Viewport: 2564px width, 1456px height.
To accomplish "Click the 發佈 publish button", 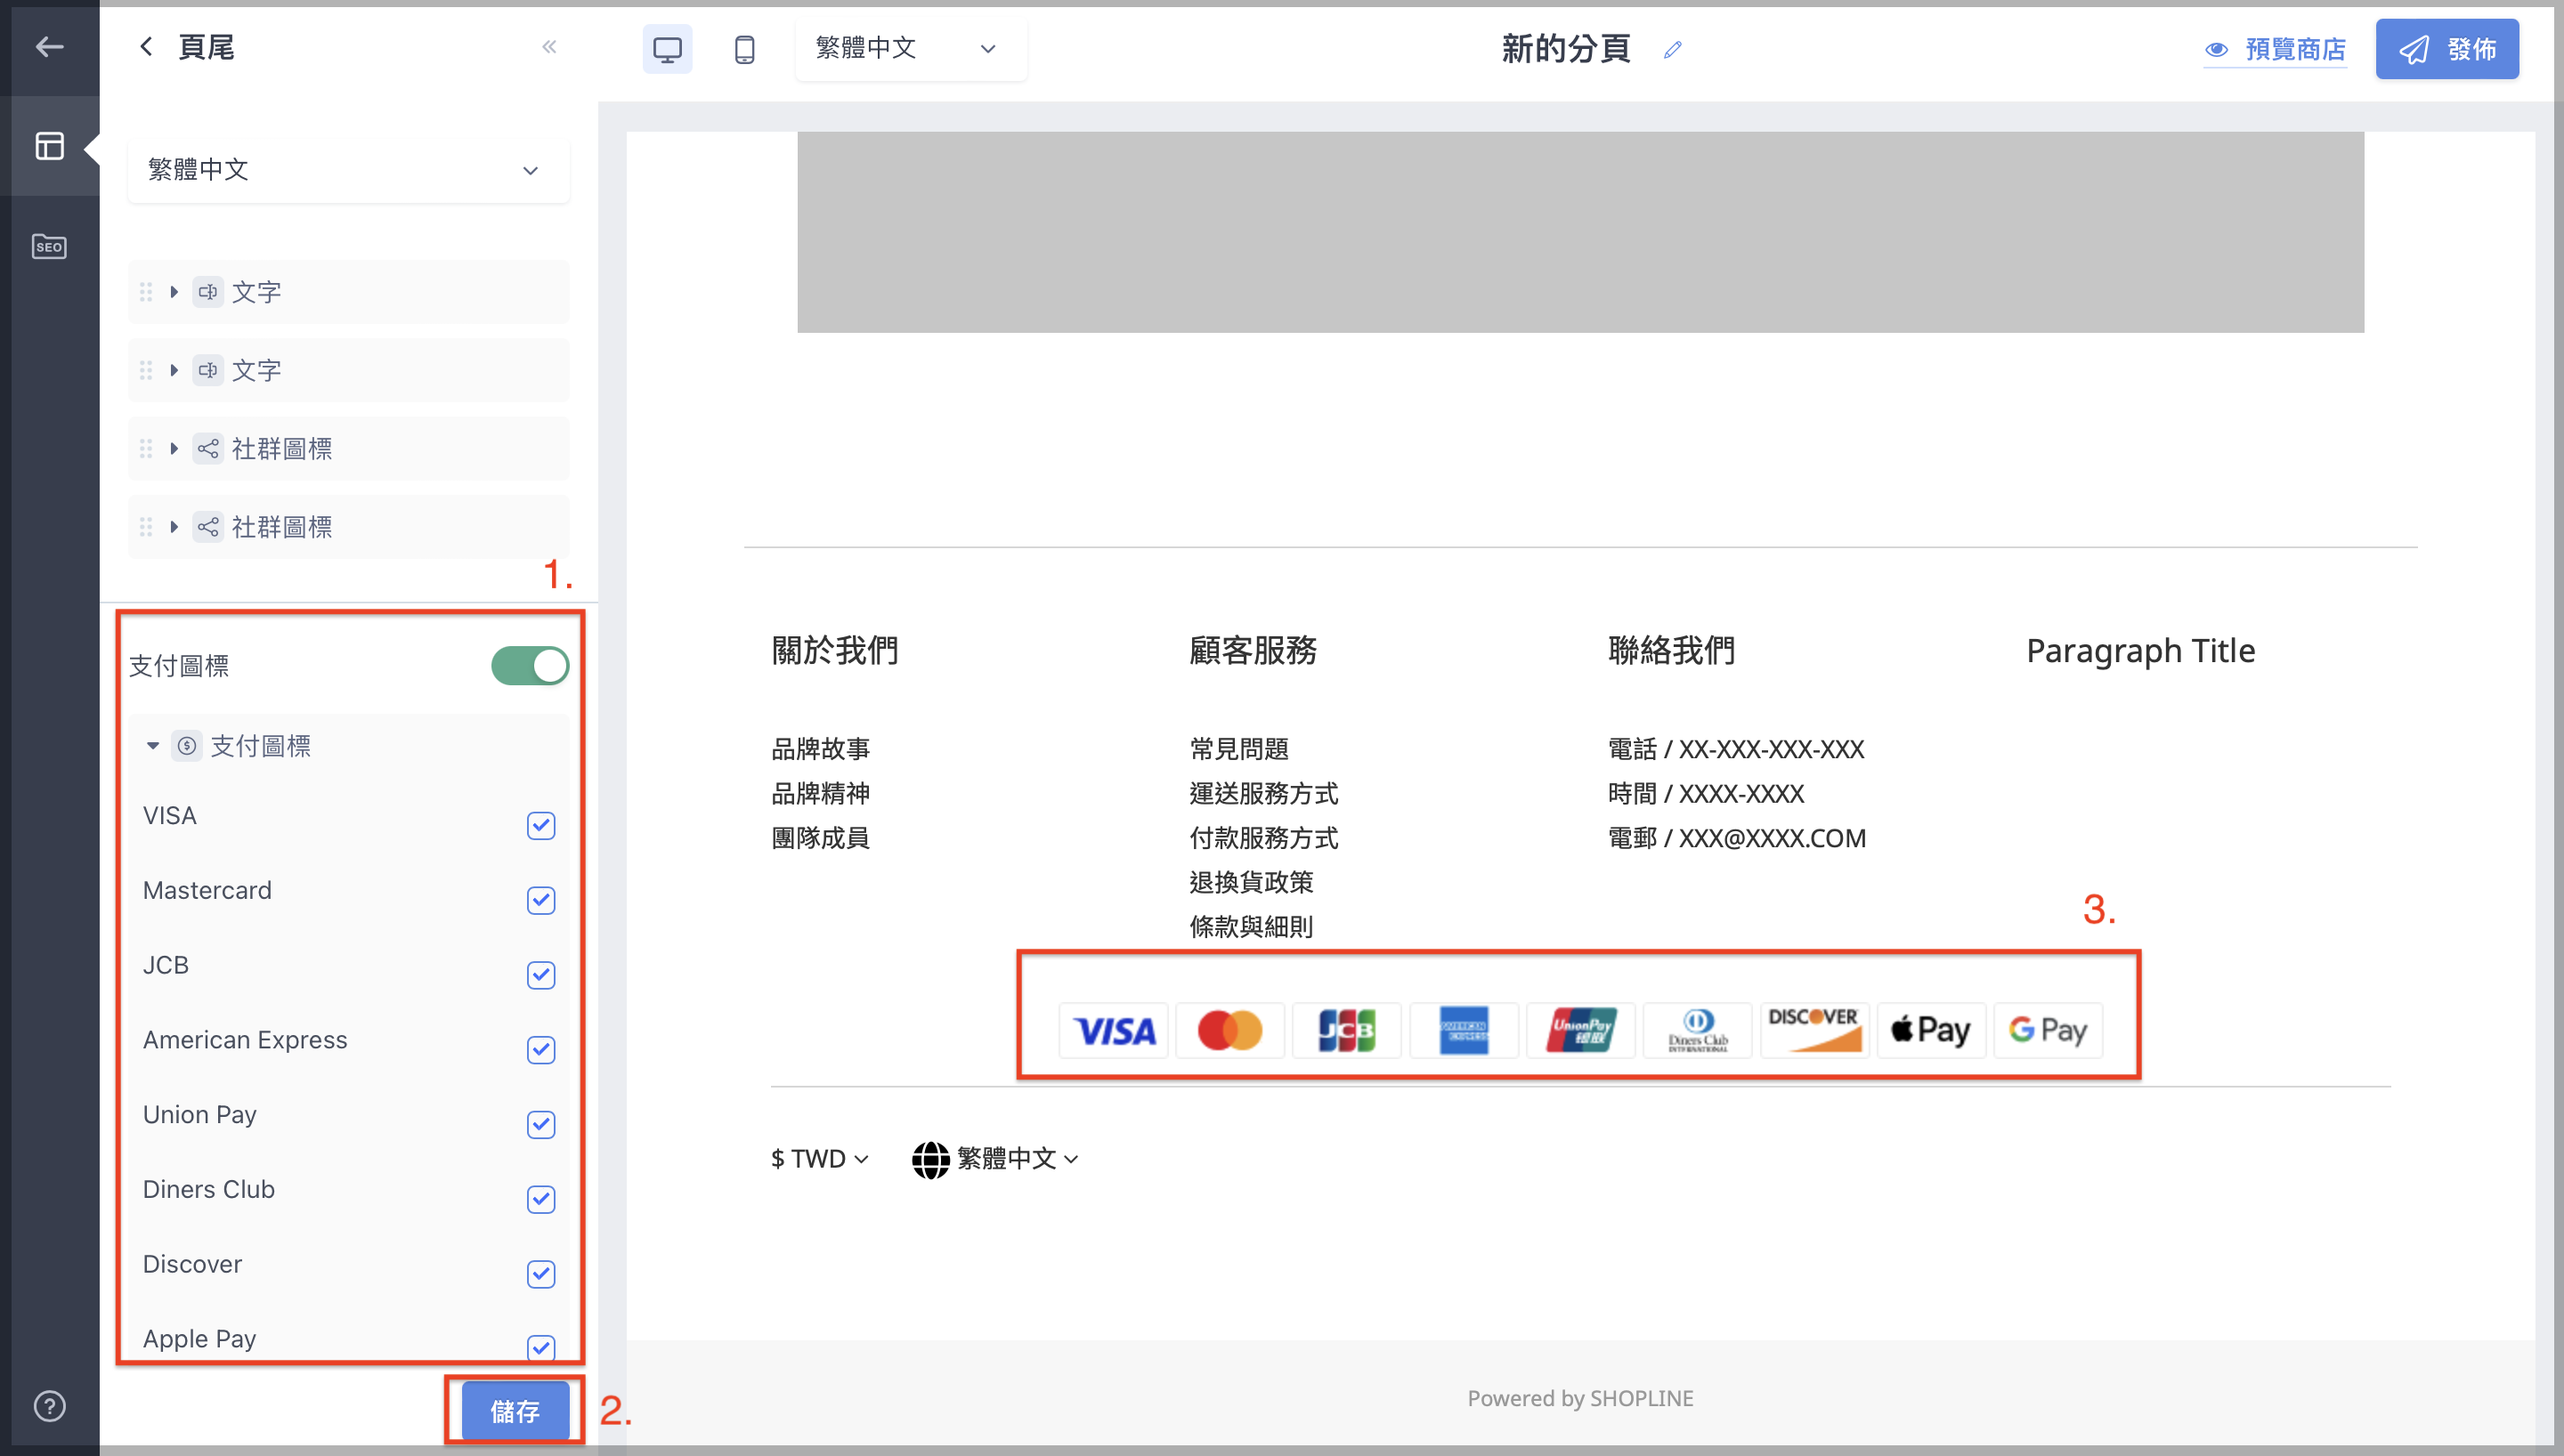I will coord(2447,49).
